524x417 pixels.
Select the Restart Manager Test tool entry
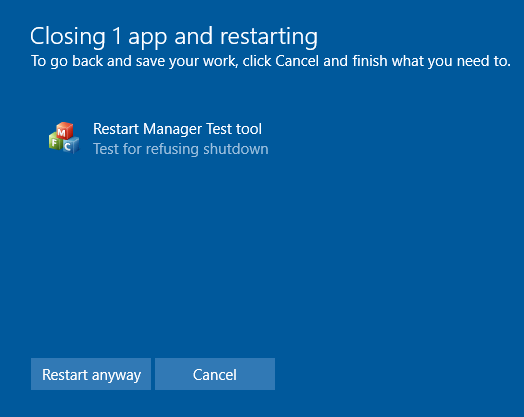158,138
